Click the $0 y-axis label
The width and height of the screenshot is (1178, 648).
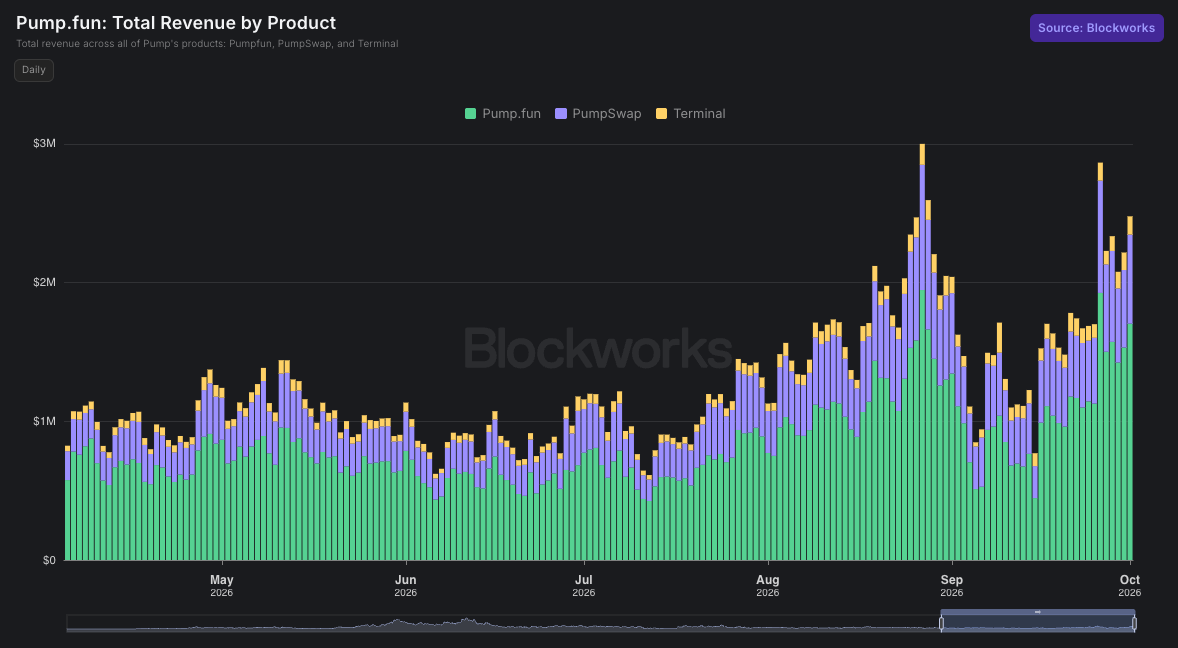point(49,560)
